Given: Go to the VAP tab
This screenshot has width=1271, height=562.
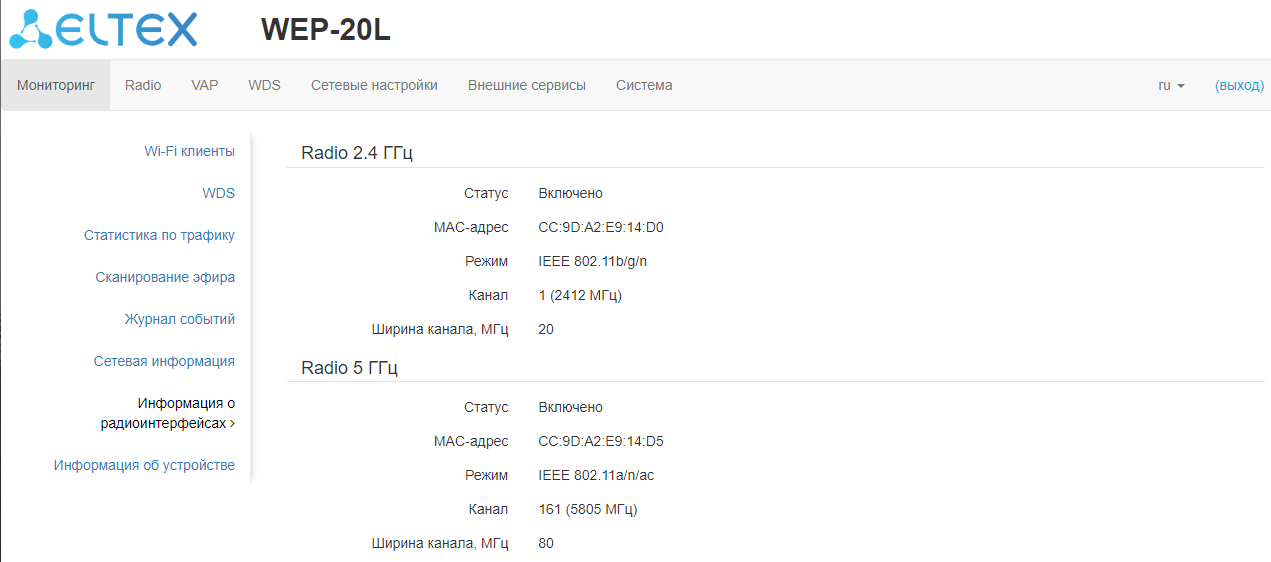Looking at the screenshot, I should tap(205, 86).
